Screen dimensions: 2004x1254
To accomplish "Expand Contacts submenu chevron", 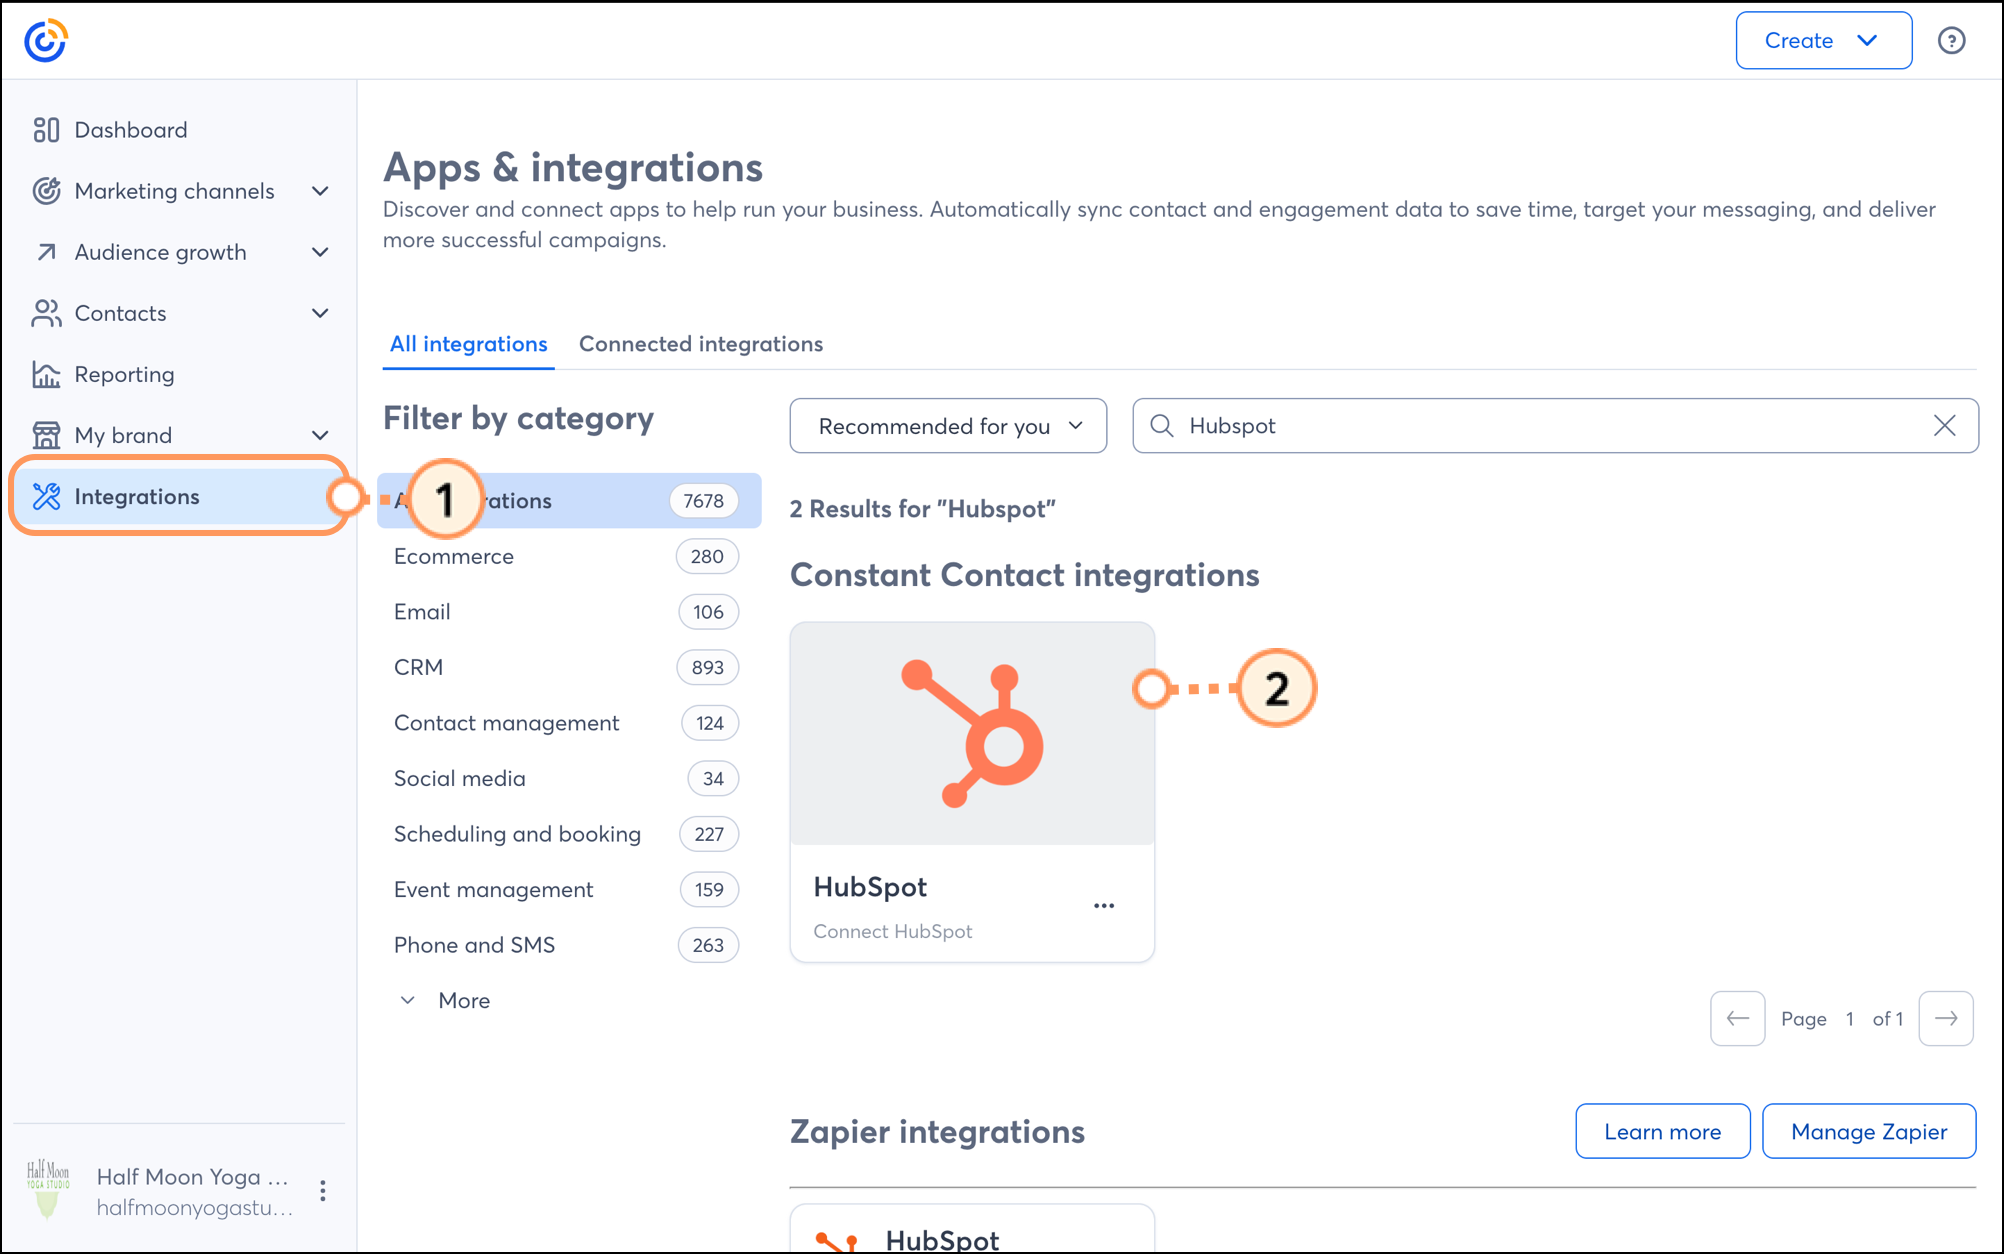I will (320, 313).
